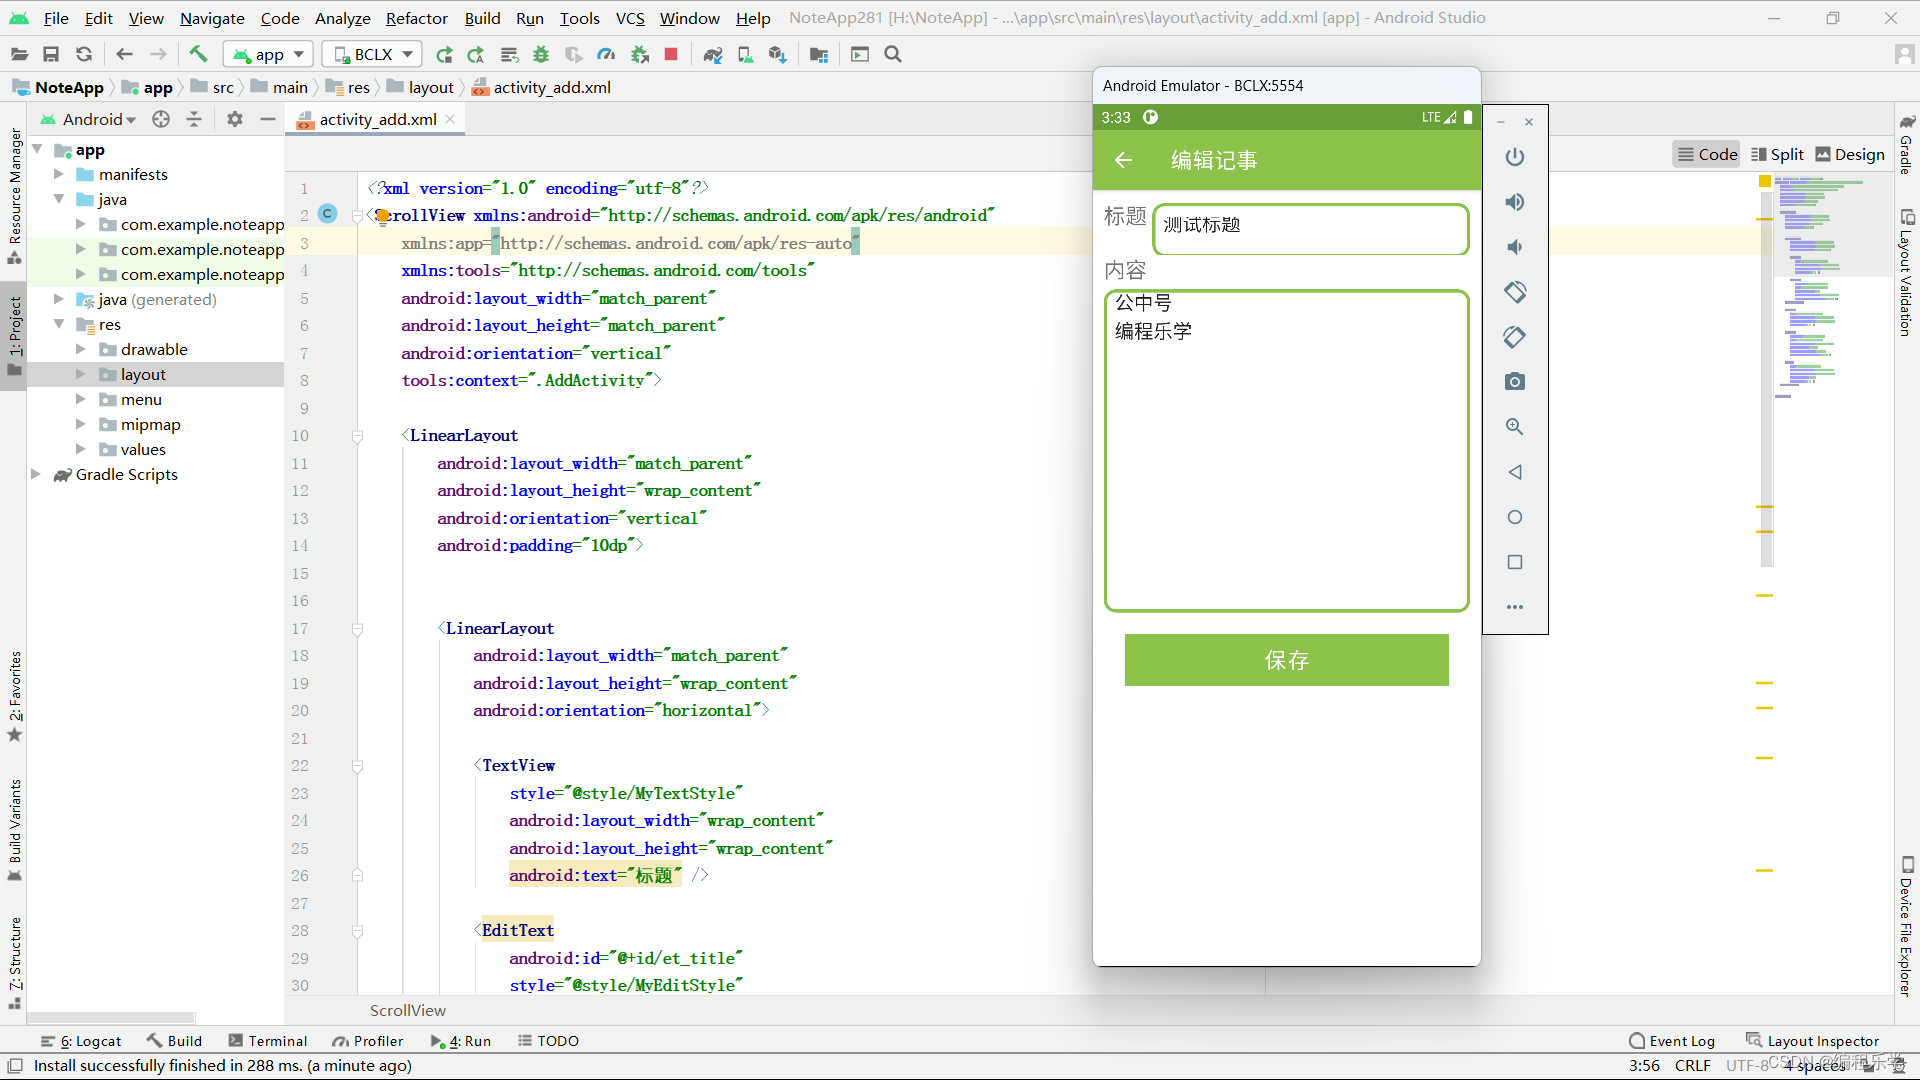Image resolution: width=1920 pixels, height=1080 pixels.
Task: Click the emulator zoom icon
Action: click(x=1515, y=427)
